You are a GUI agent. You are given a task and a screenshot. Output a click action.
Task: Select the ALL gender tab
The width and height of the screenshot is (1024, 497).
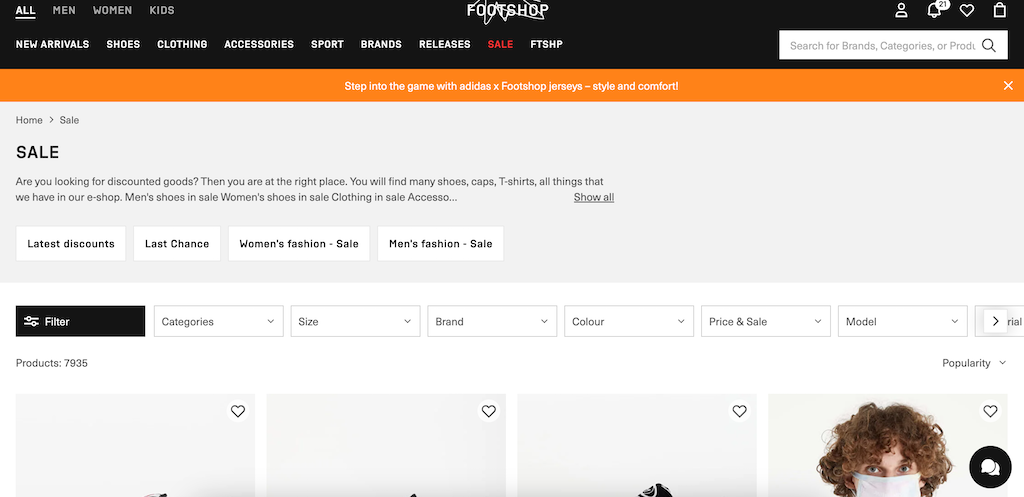coord(25,10)
